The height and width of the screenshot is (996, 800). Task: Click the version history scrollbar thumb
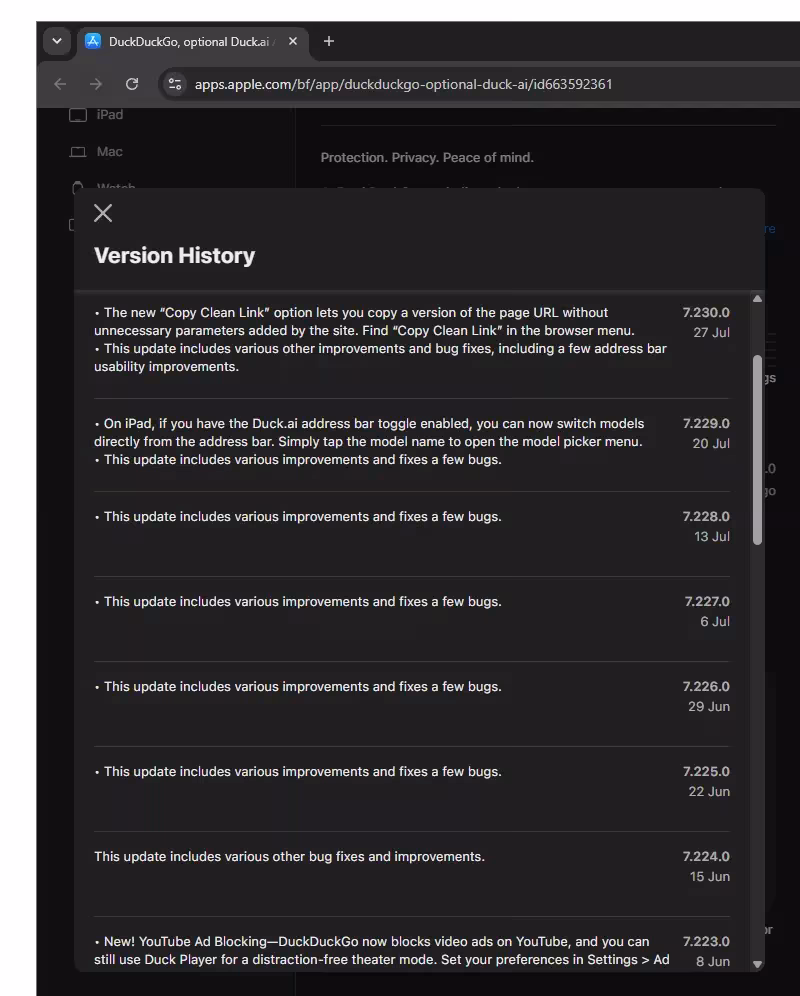(757, 450)
